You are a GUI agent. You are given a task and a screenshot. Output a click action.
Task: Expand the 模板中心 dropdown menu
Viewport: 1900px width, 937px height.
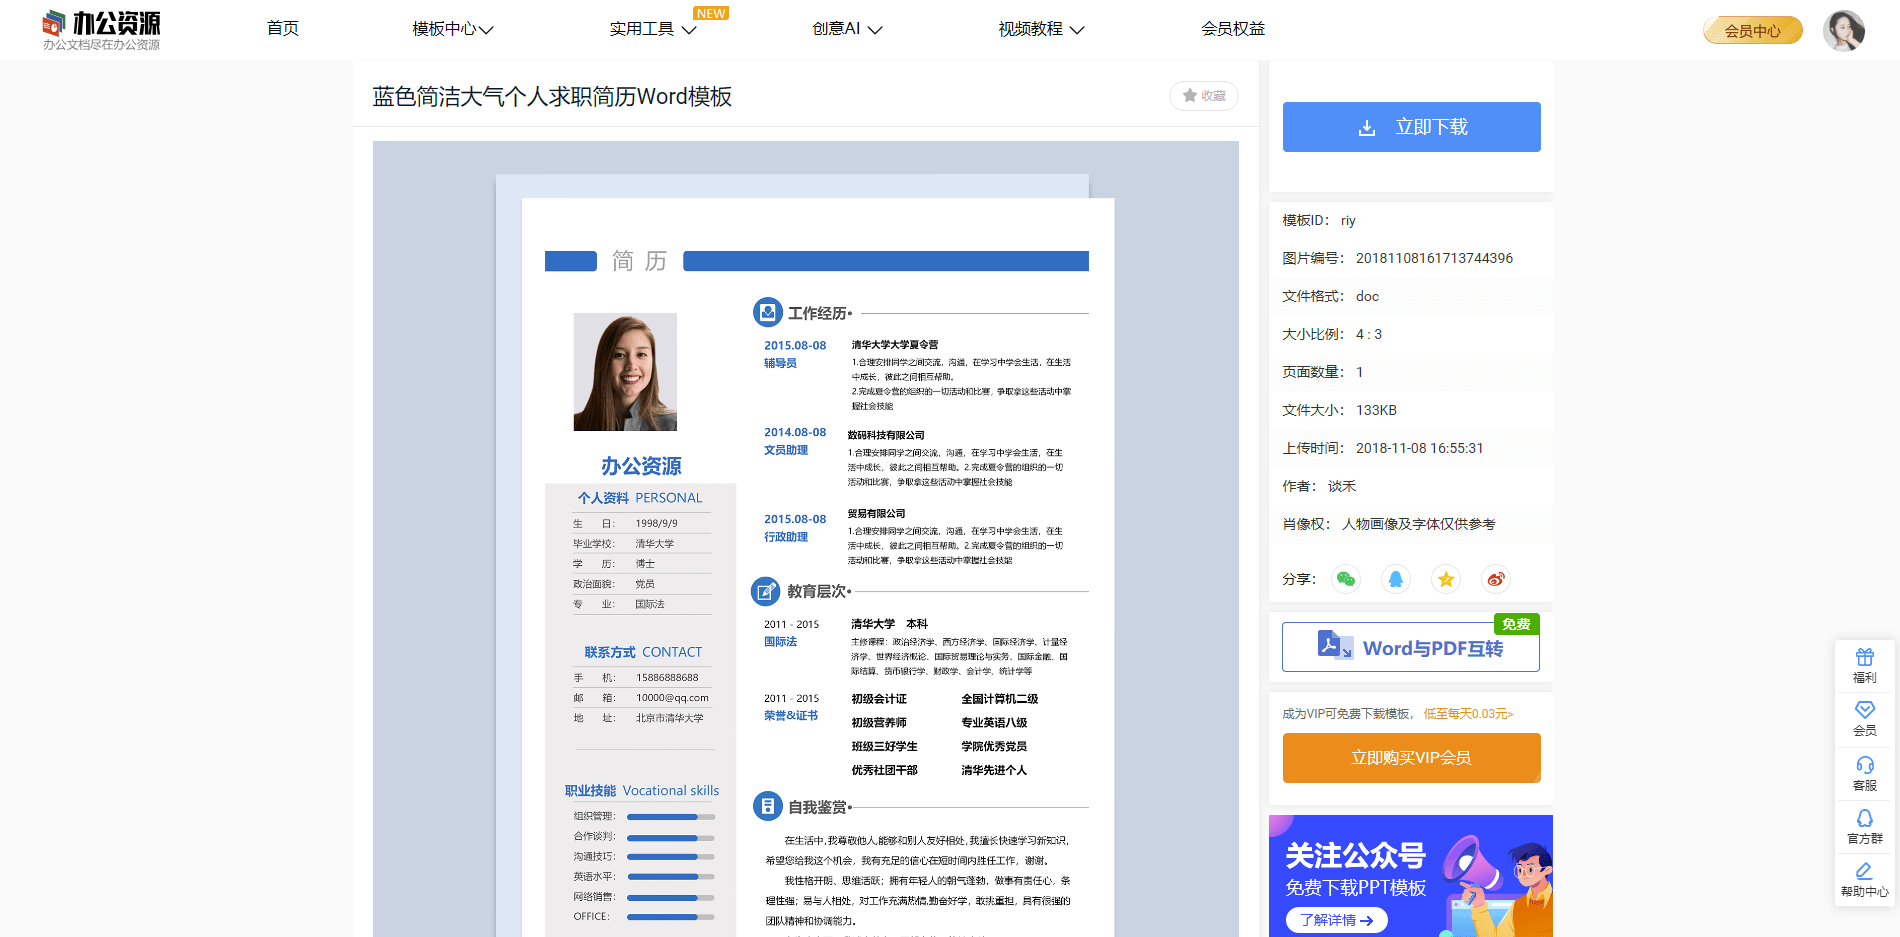point(453,29)
